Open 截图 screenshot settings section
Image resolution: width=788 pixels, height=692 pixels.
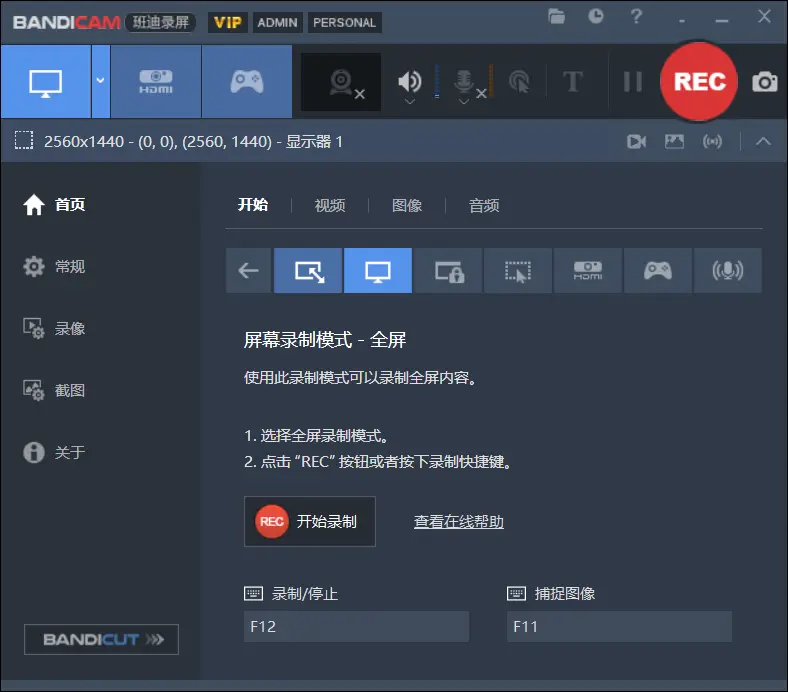[x=54, y=390]
